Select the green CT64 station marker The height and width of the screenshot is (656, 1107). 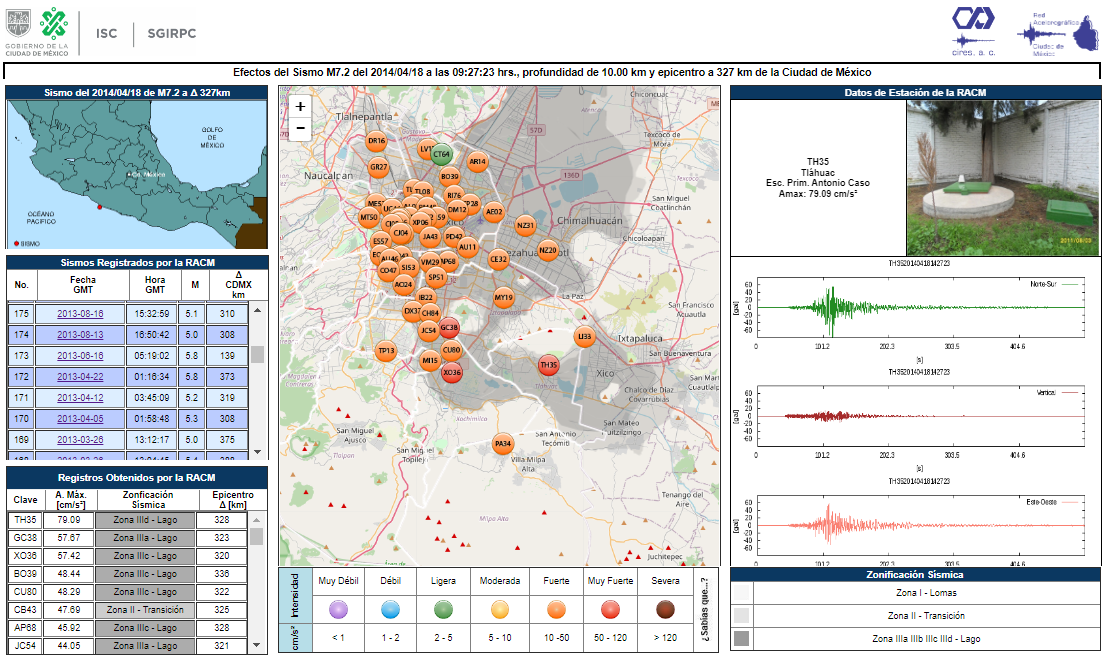pyautogui.click(x=442, y=155)
